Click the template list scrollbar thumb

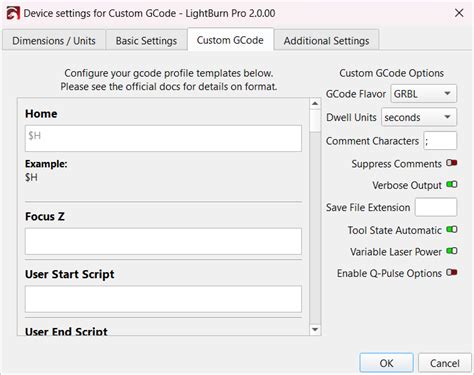315,120
